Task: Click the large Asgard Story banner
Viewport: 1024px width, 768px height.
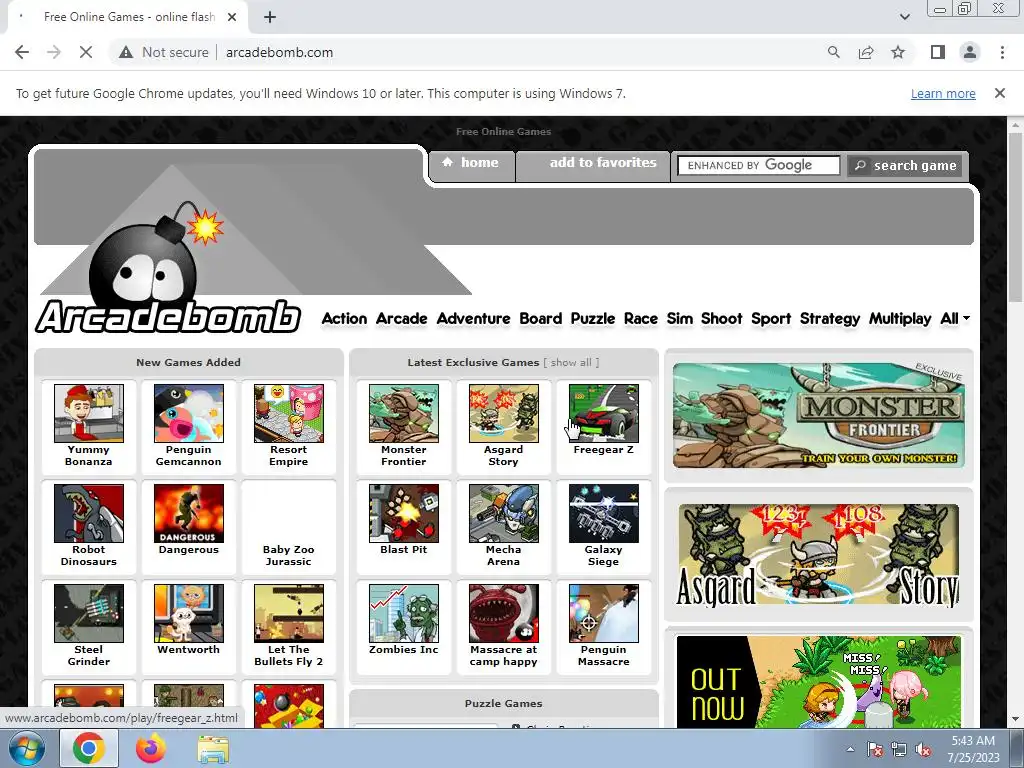Action: tap(818, 555)
